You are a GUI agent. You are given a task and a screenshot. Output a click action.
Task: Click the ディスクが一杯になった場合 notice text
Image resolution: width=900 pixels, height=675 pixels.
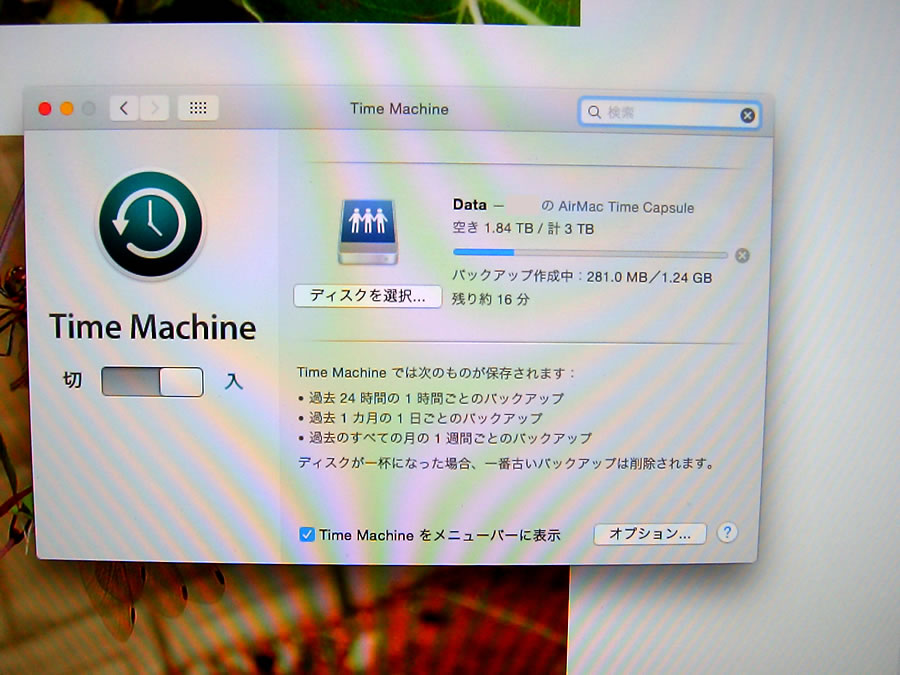coord(506,463)
